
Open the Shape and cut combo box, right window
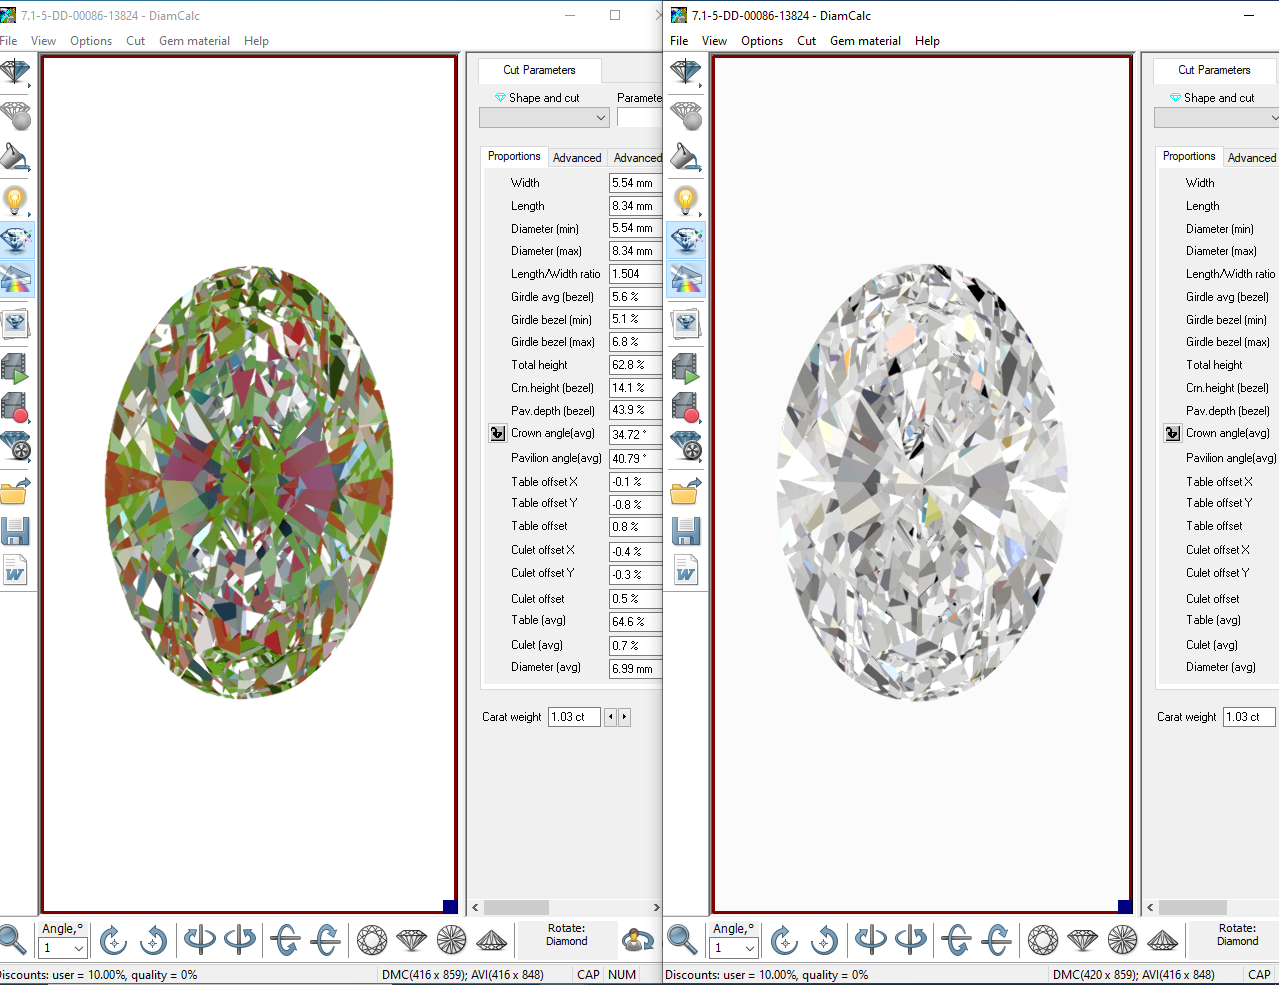click(x=1216, y=117)
